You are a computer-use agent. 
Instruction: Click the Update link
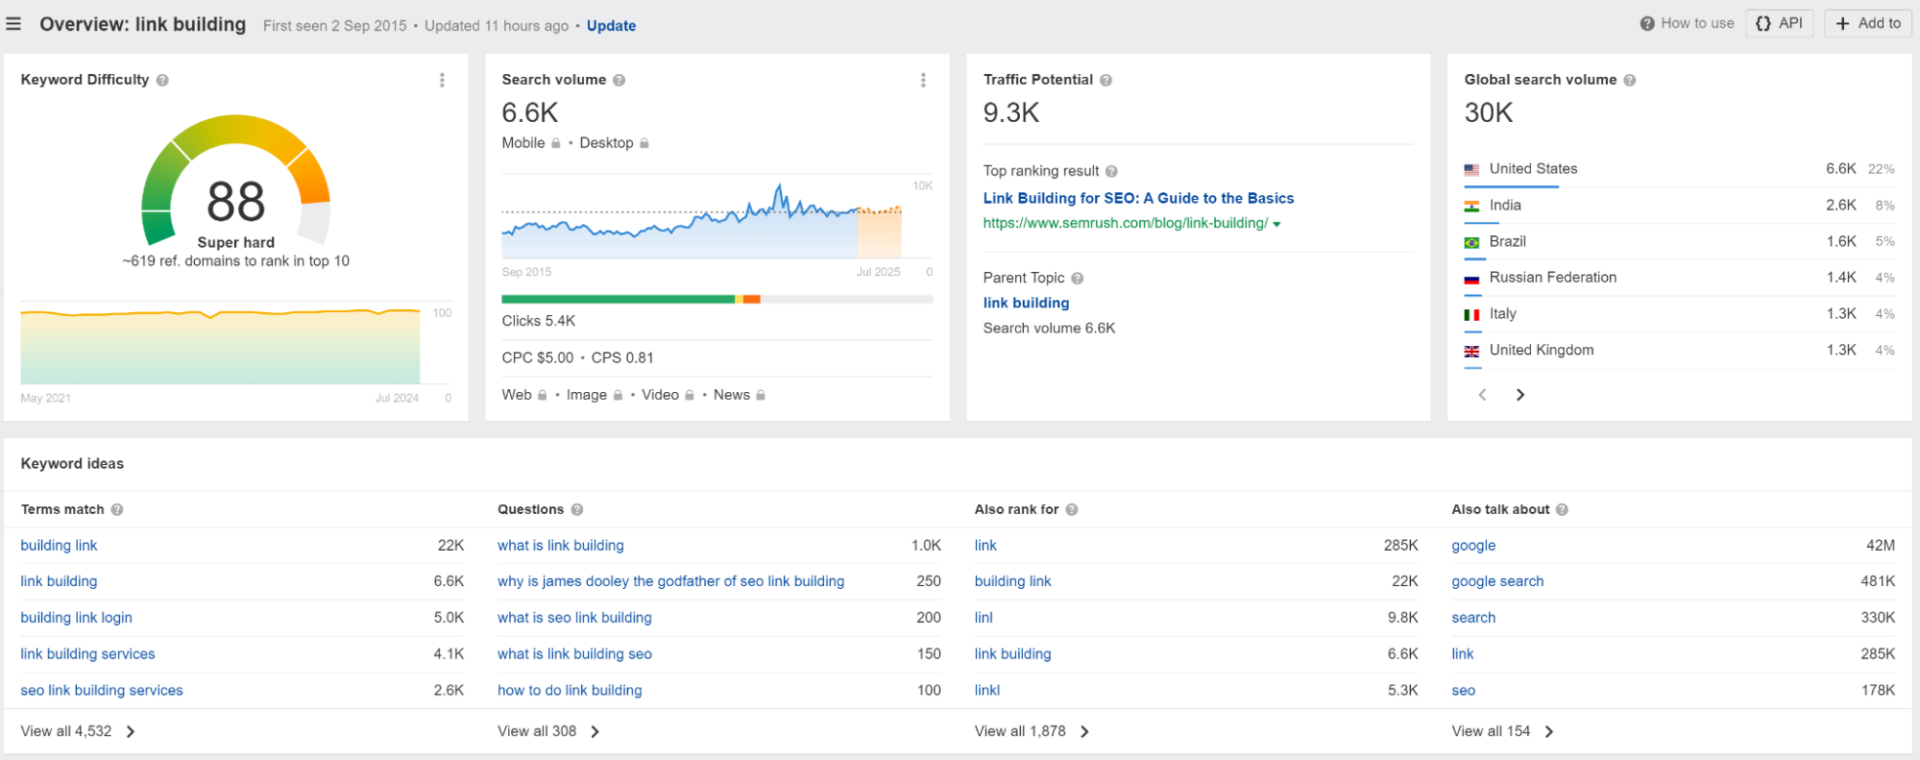coord(611,26)
